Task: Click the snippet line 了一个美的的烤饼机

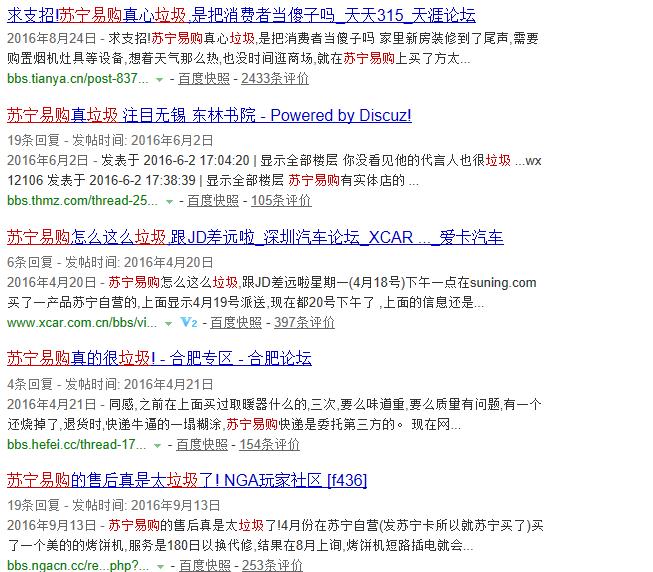Action: click(240, 545)
